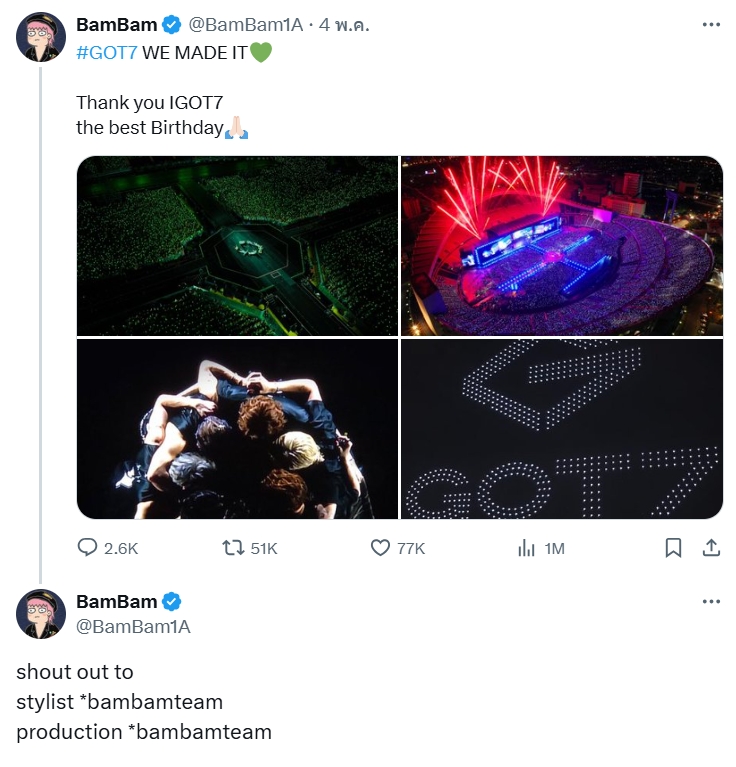This screenshot has height=767, width=736.
Task: Retweet the WE MADE IT post
Action: click(232, 548)
